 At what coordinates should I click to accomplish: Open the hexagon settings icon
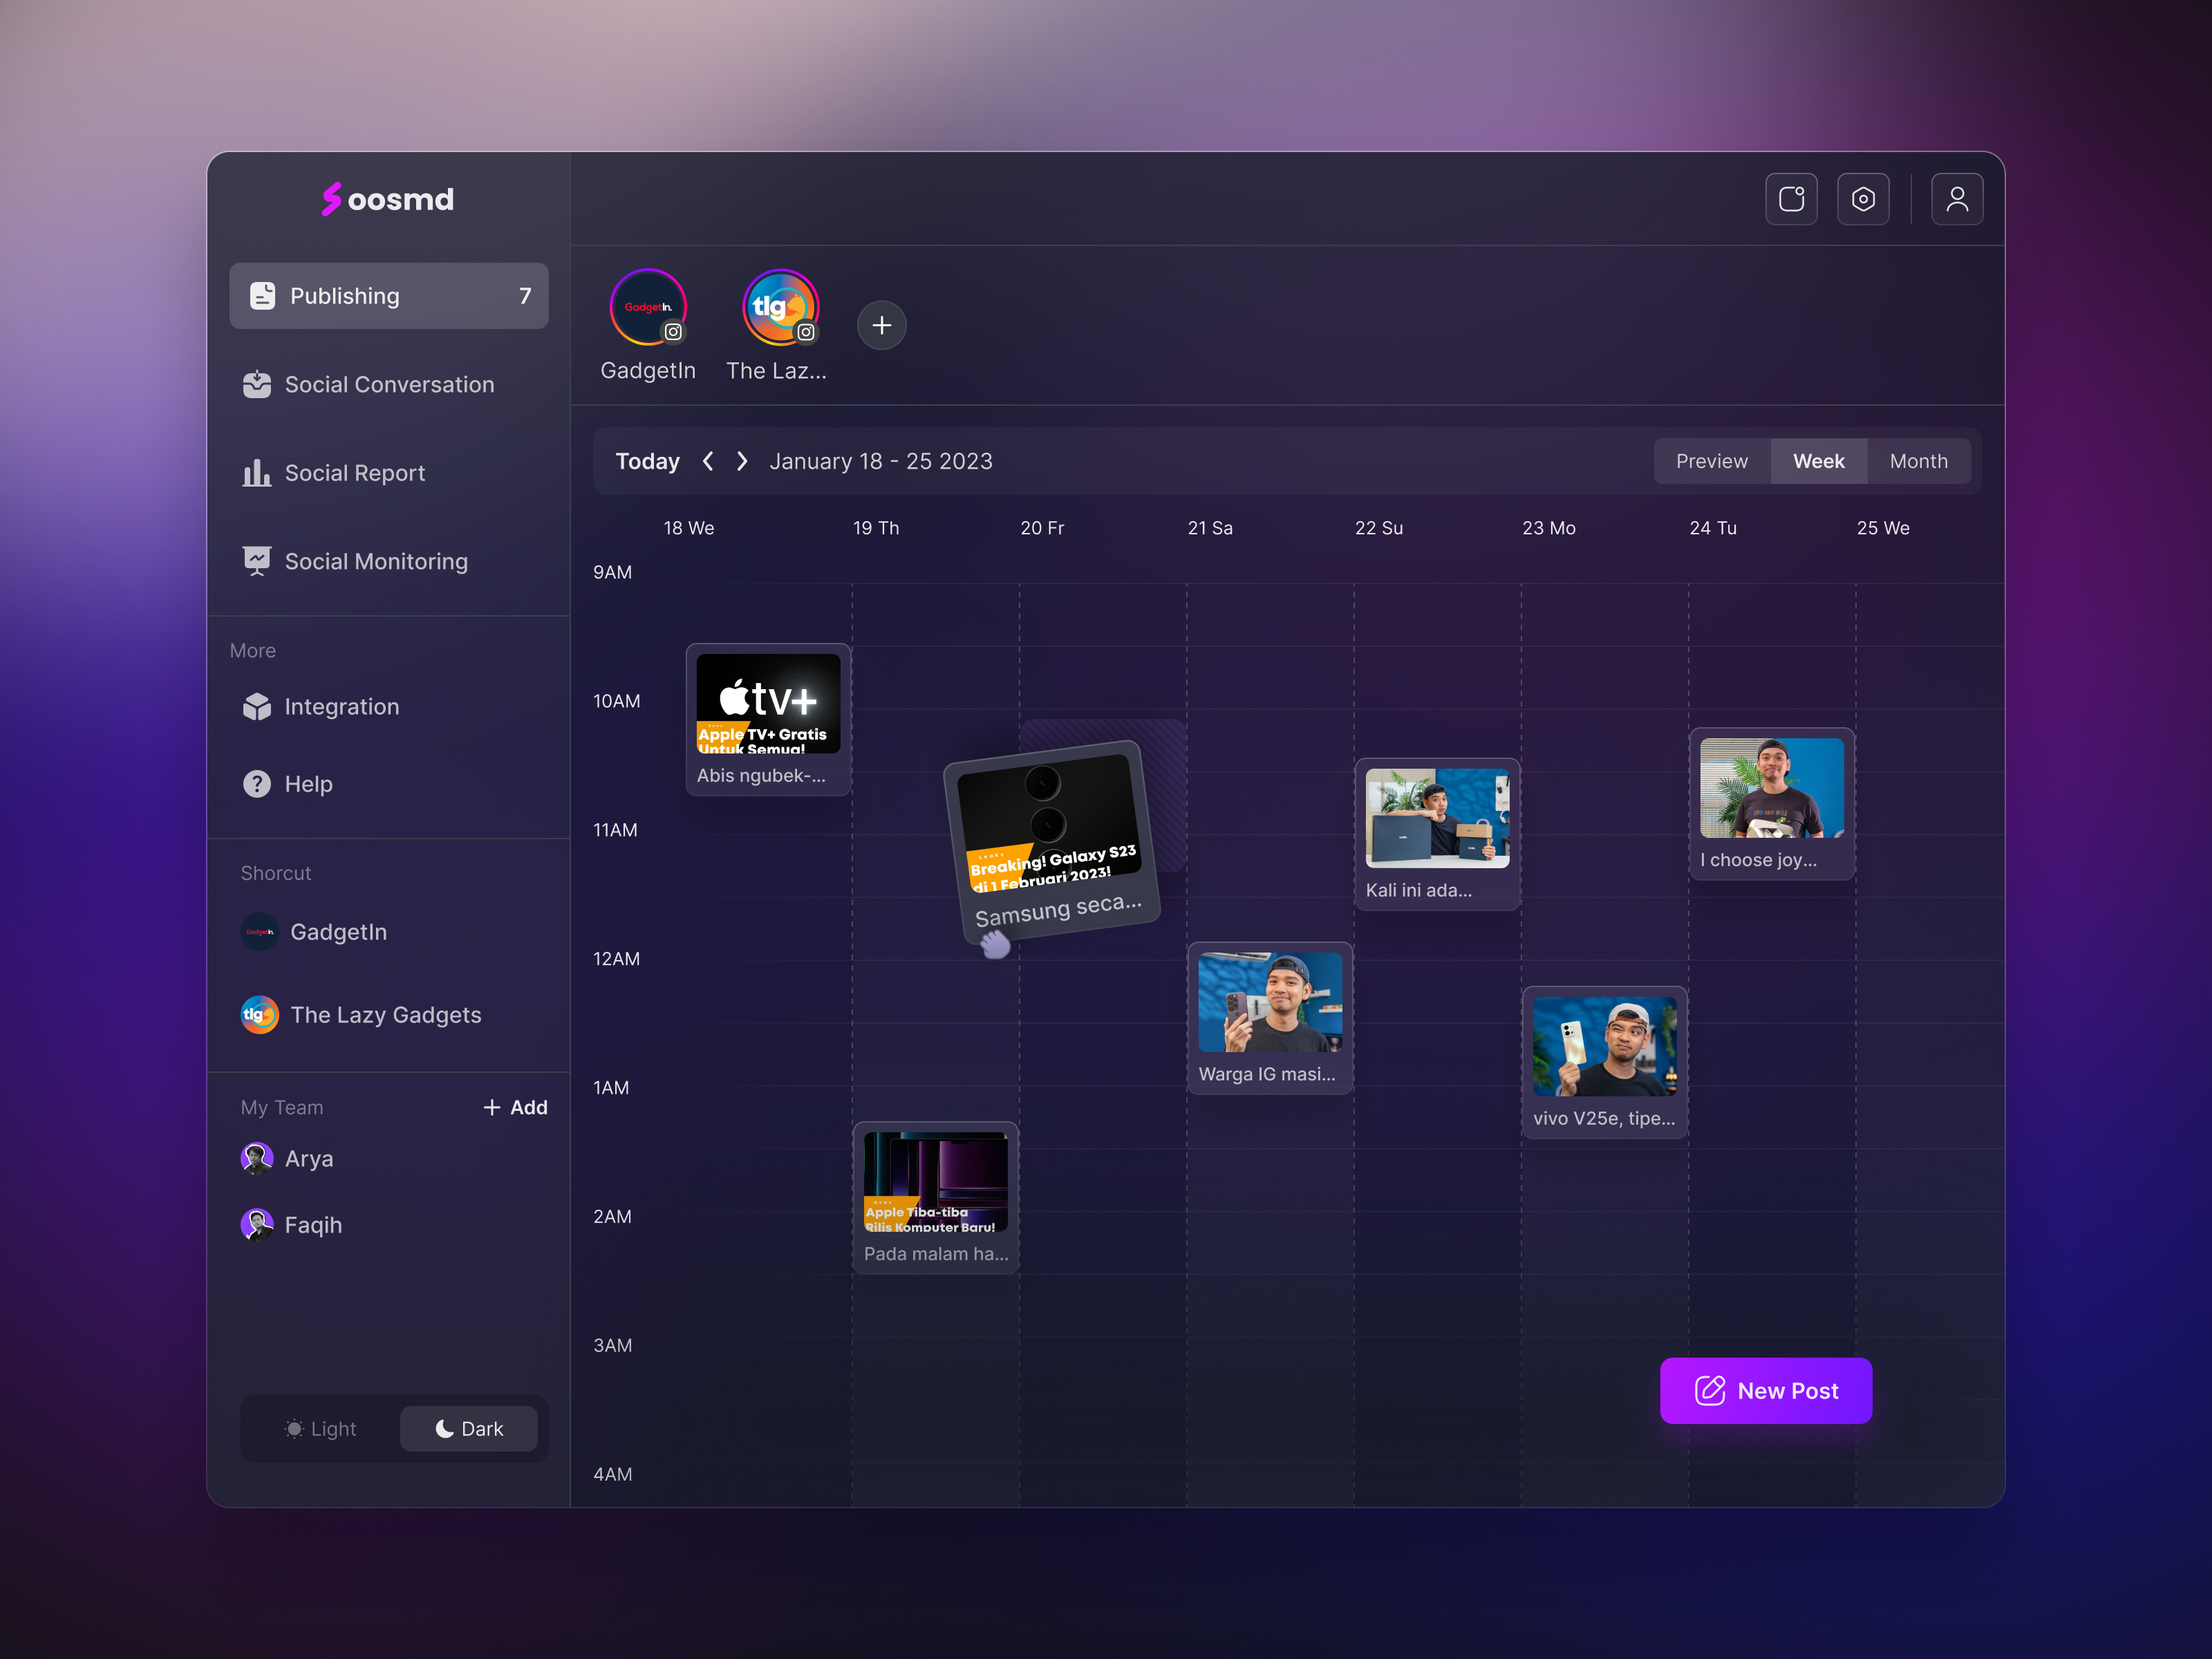pyautogui.click(x=1862, y=199)
